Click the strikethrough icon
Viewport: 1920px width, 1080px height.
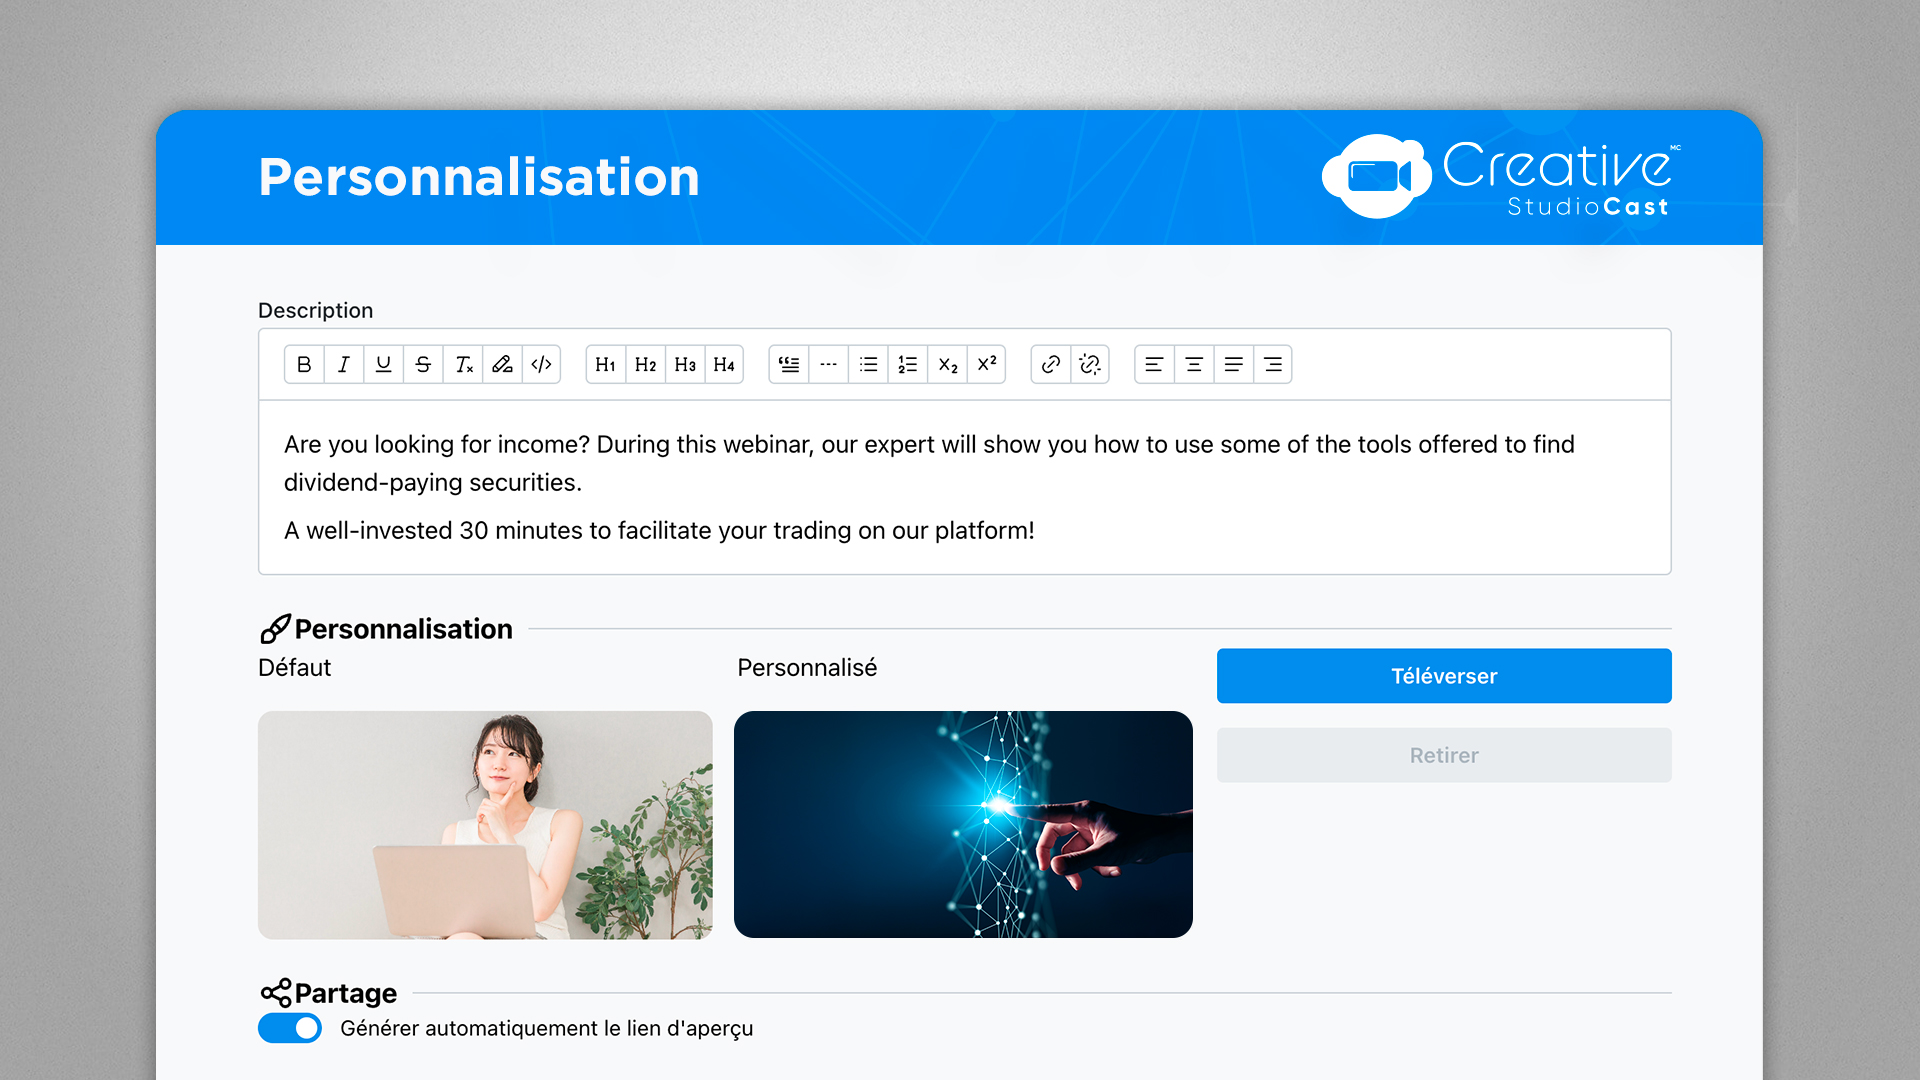[x=423, y=365]
